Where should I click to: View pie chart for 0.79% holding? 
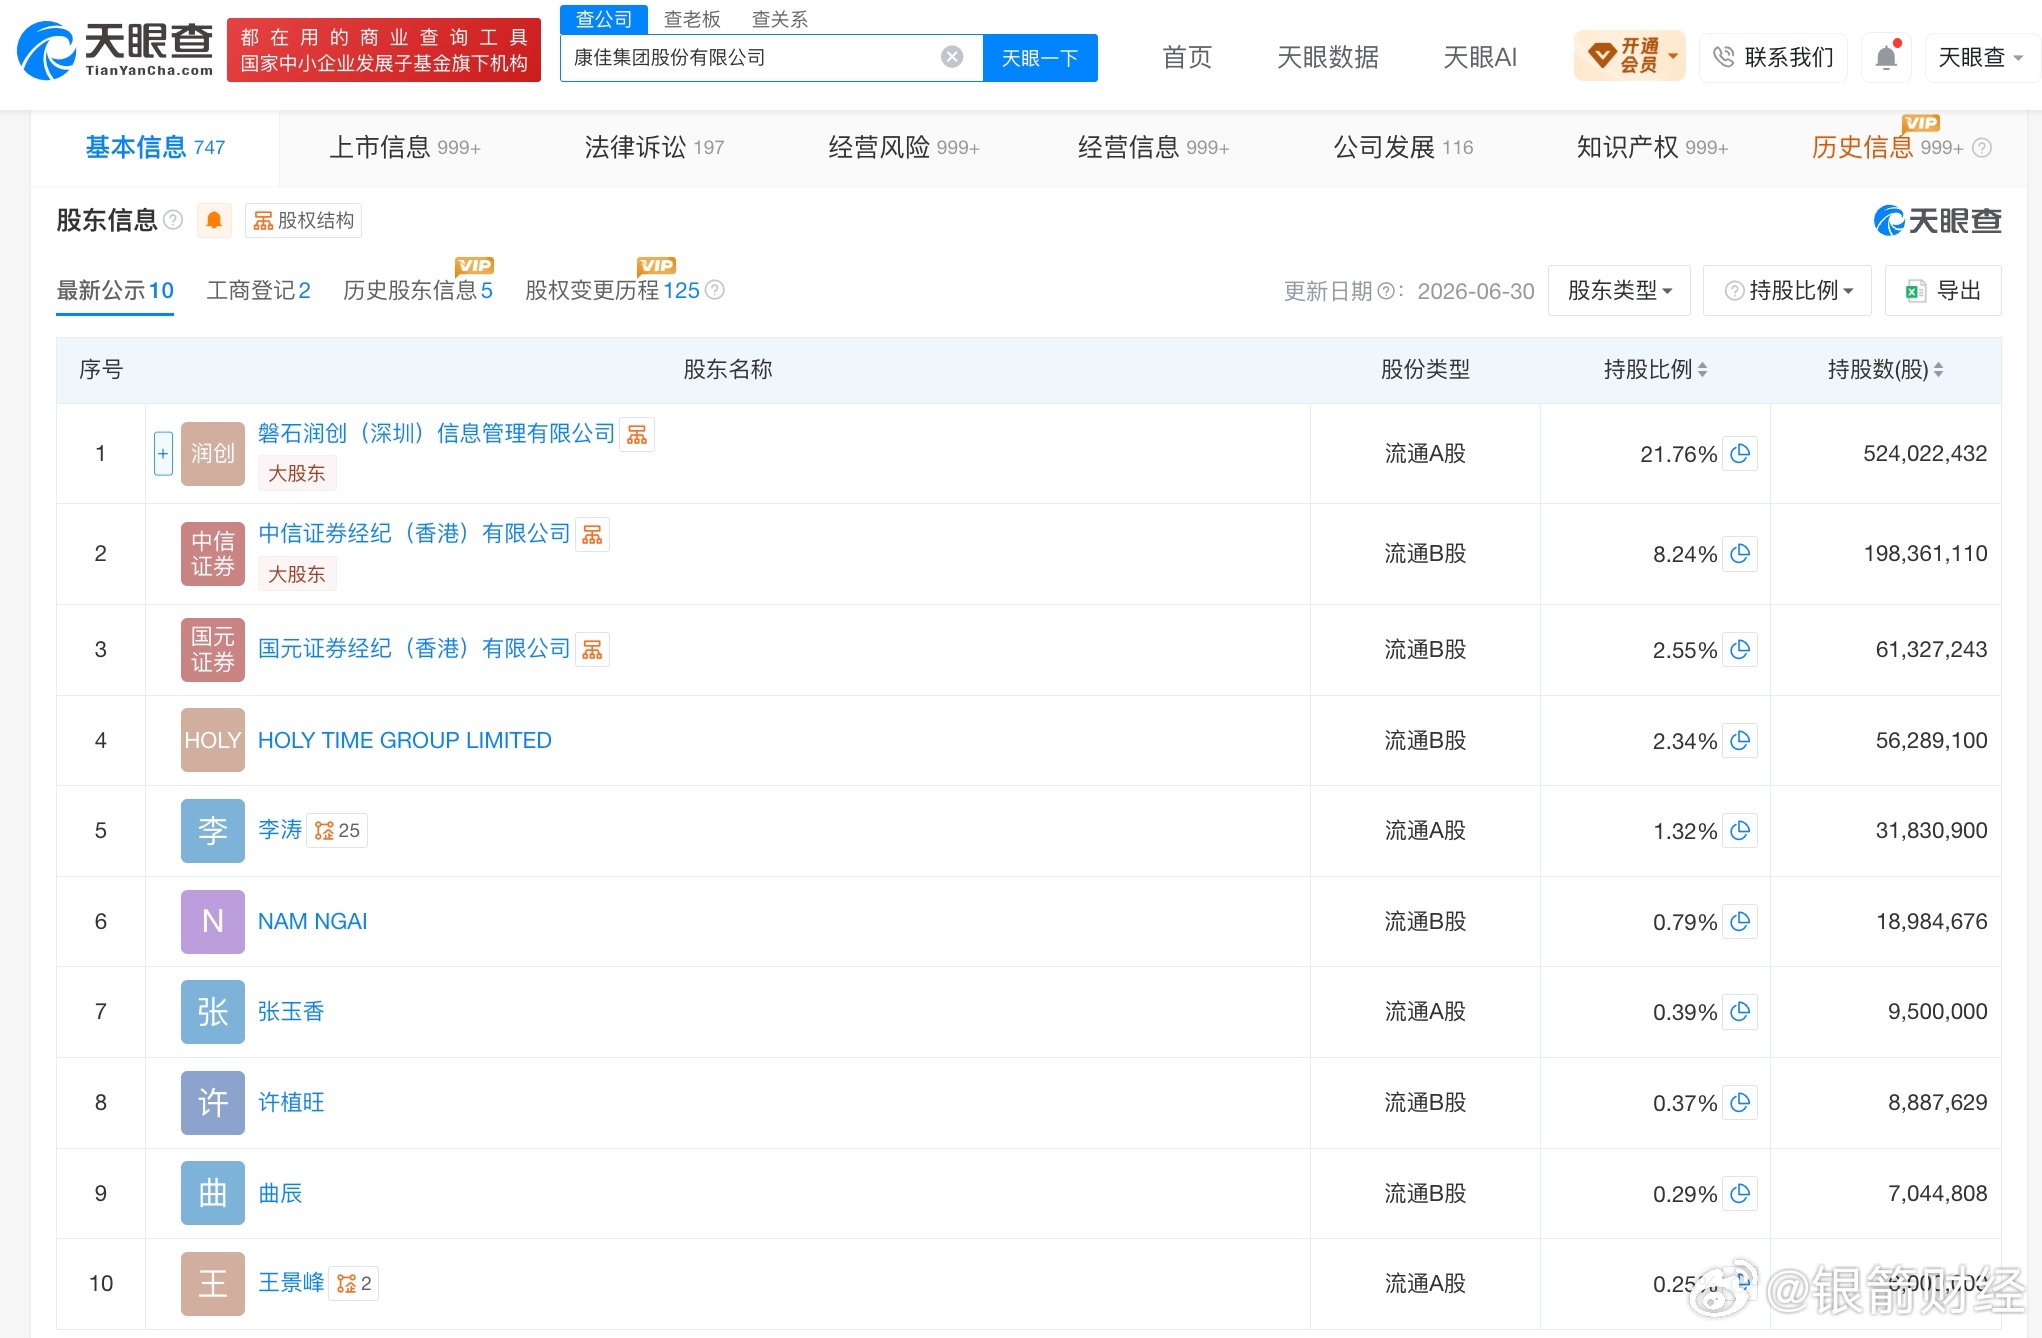tap(1740, 922)
